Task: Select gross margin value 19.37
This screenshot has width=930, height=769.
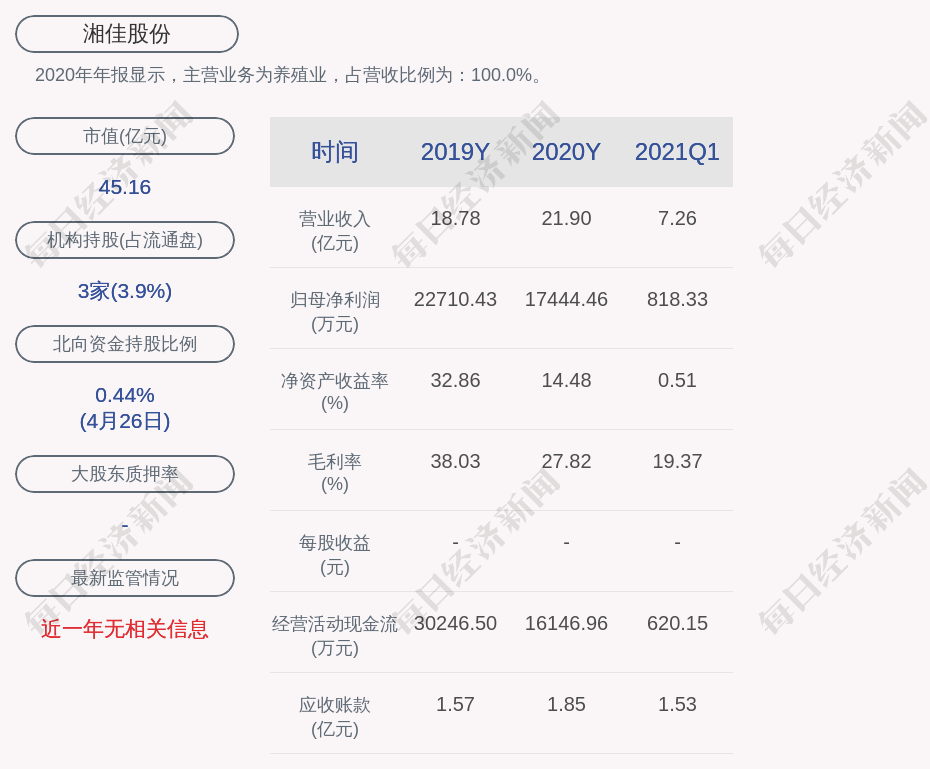Action: tap(677, 461)
